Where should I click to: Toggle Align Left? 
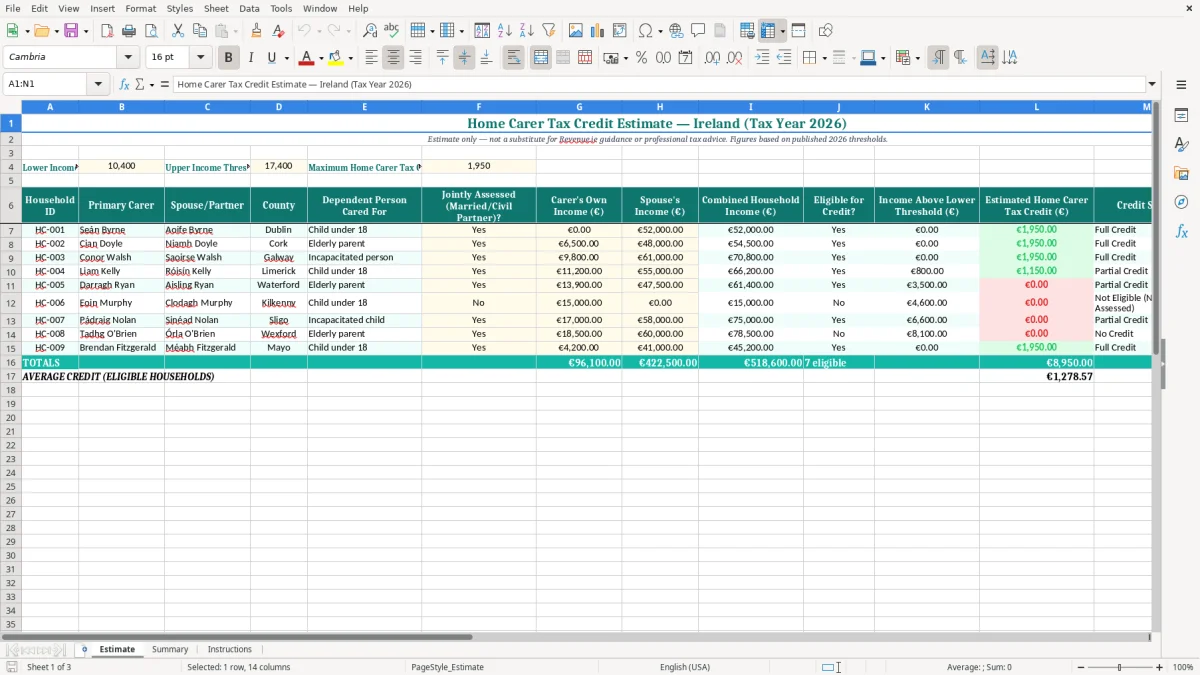pyautogui.click(x=371, y=58)
